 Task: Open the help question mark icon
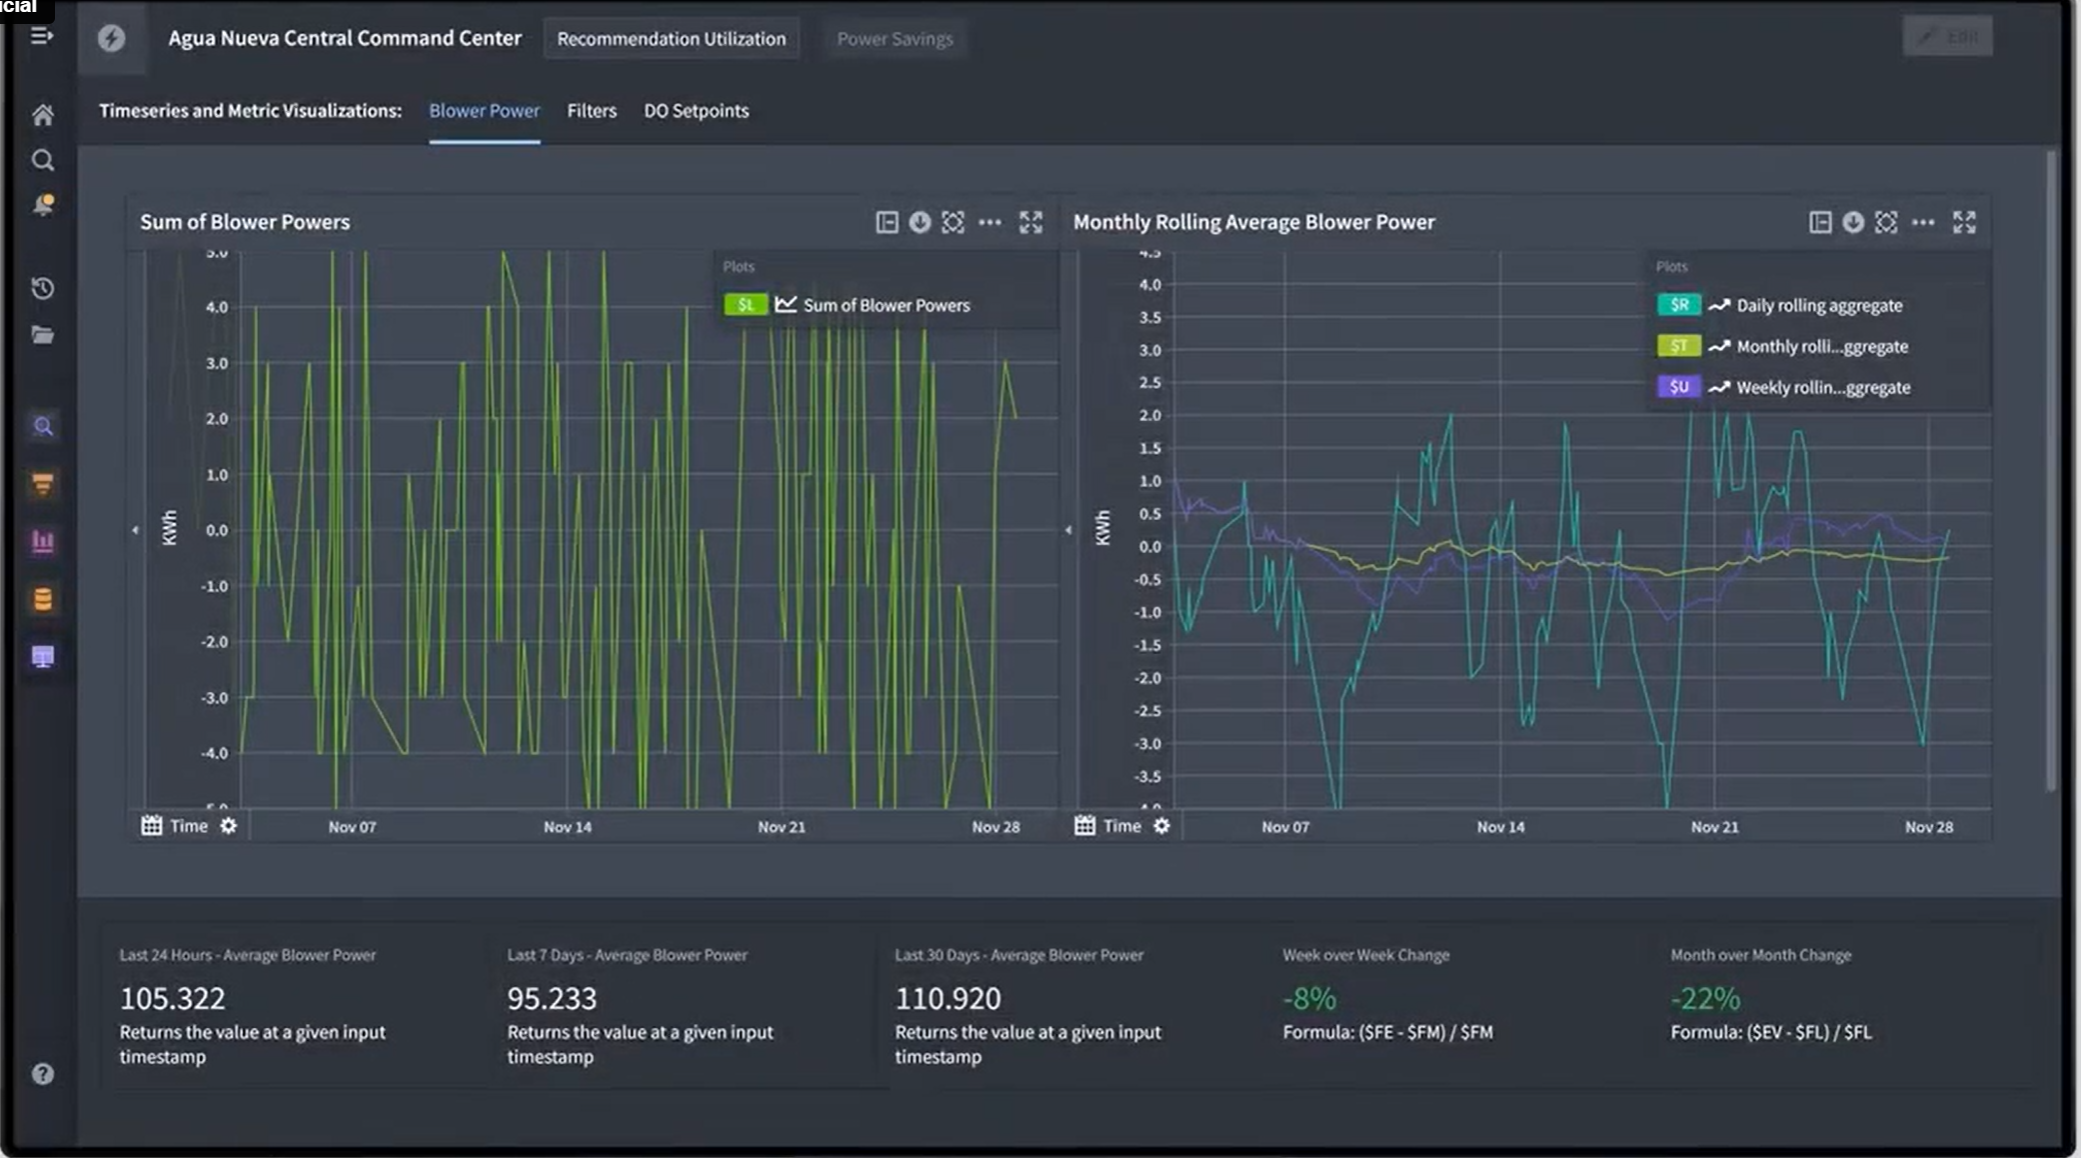(42, 1074)
